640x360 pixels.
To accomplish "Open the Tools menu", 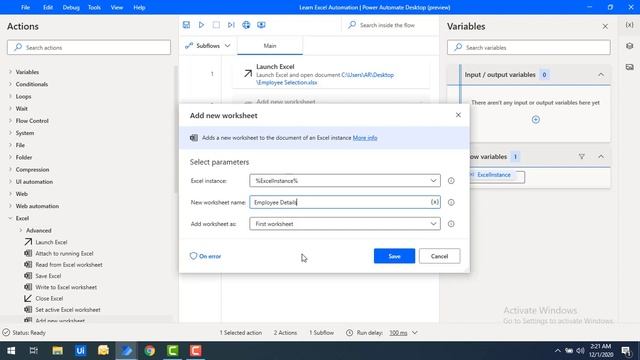I will point(94,7).
